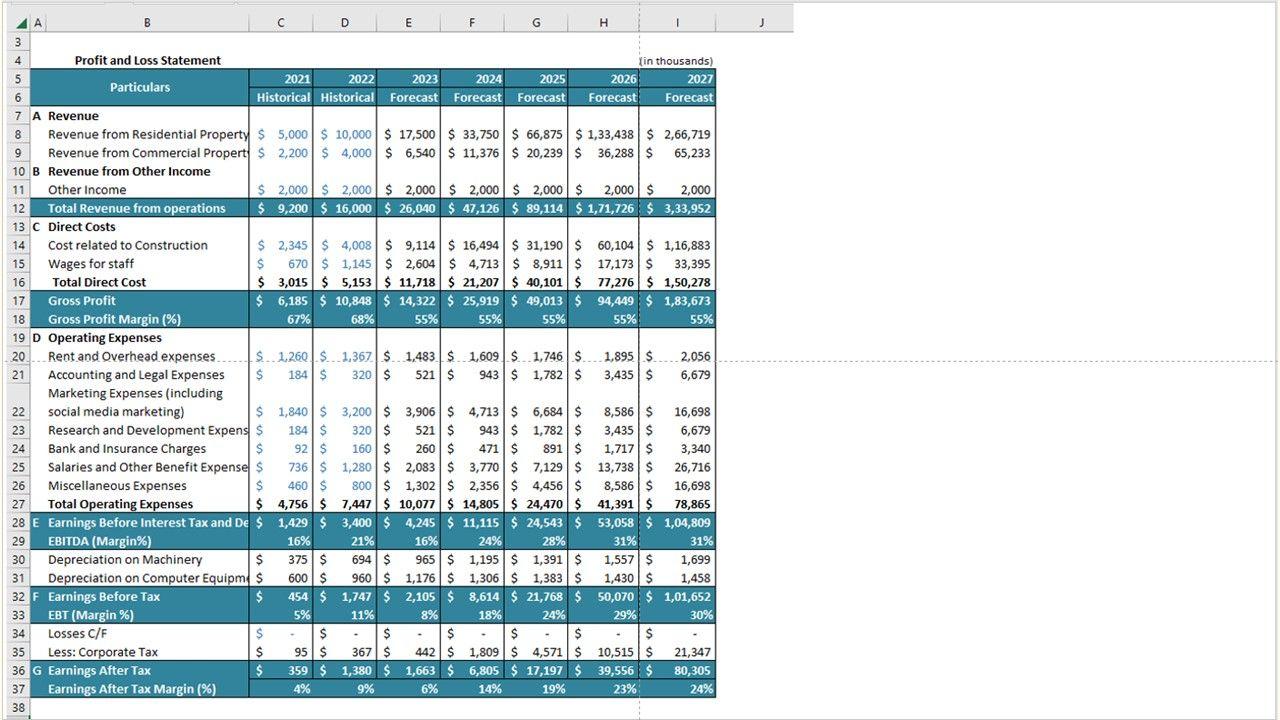Select the Gross Profit label cell
Screen dimensions: 1280x720
click(x=82, y=301)
